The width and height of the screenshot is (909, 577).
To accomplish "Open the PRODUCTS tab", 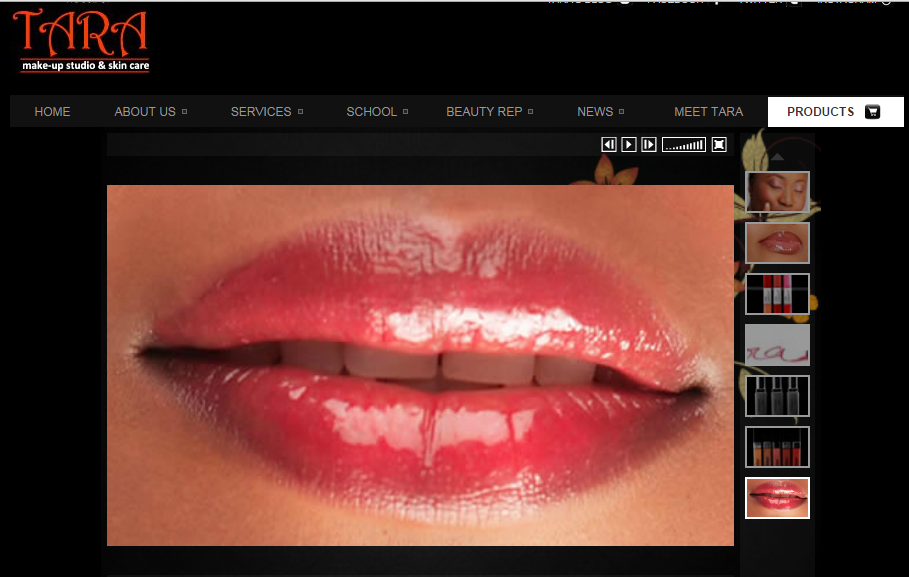I will click(835, 112).
